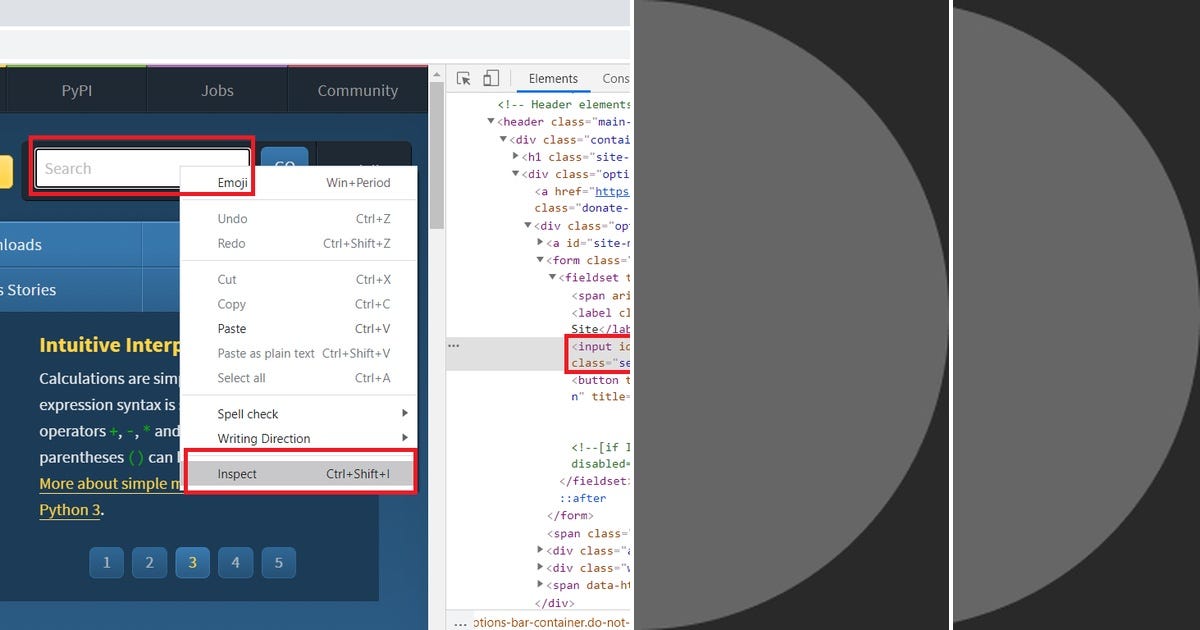This screenshot has height=630, width=1200.
Task: Select all via the context menu
Action: [x=241, y=378]
